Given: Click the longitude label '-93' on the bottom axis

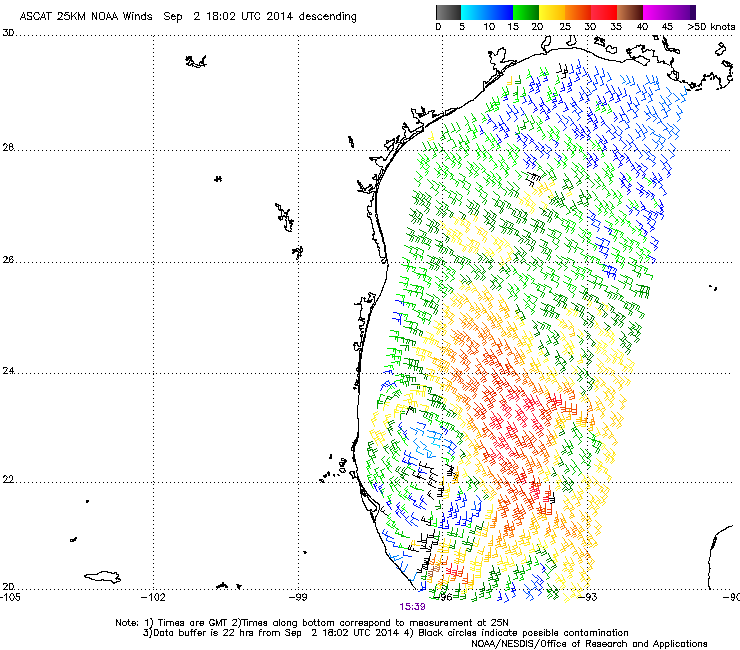Looking at the screenshot, I should [x=588, y=597].
